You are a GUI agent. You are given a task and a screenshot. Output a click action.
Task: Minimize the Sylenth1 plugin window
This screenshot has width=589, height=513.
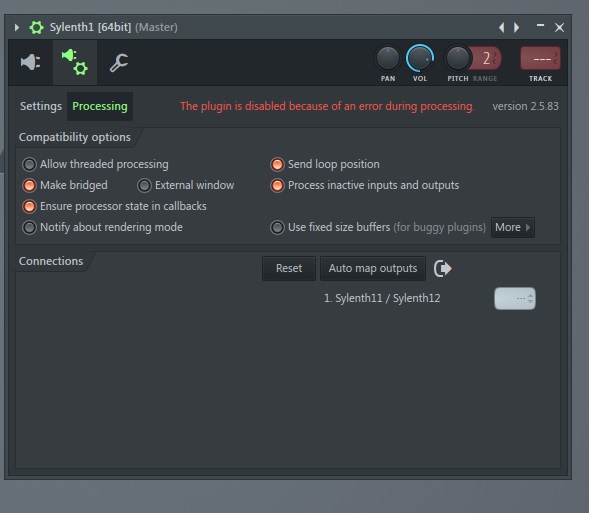pyautogui.click(x=540, y=26)
